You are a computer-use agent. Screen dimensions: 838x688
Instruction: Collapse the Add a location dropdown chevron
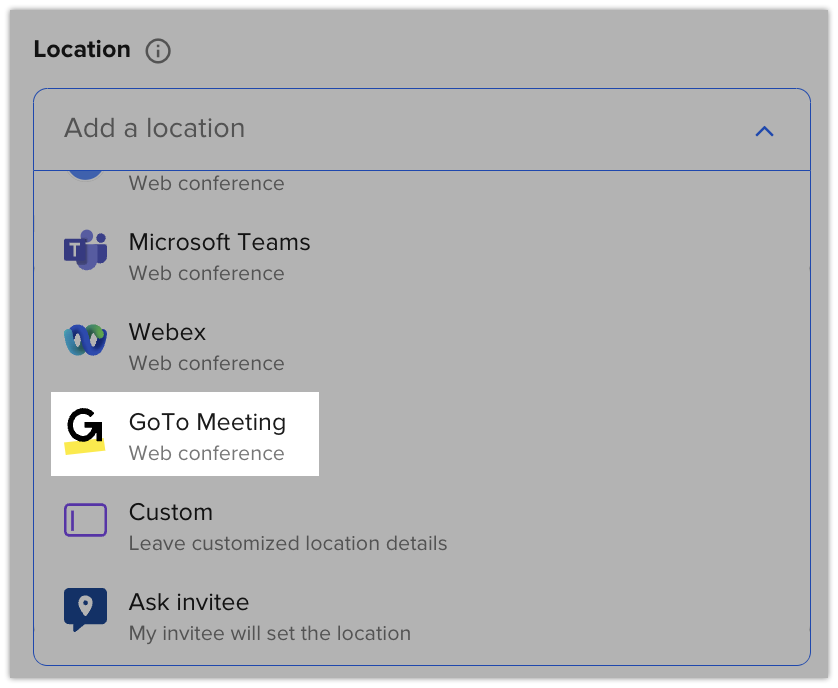pyautogui.click(x=764, y=131)
